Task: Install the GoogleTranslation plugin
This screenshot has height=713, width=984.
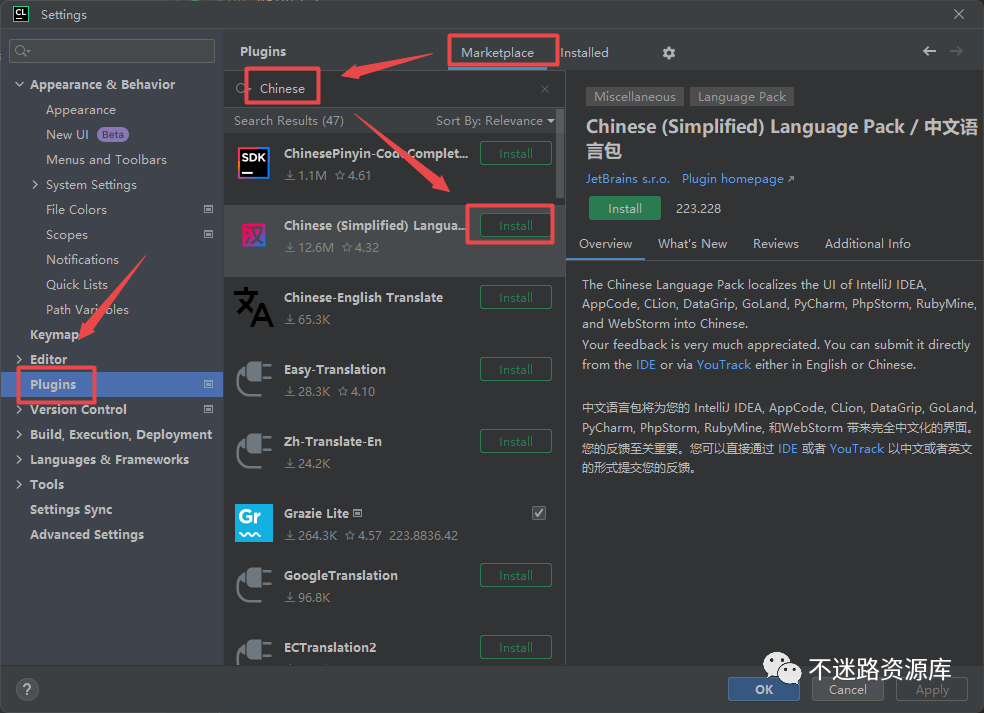Action: [516, 576]
